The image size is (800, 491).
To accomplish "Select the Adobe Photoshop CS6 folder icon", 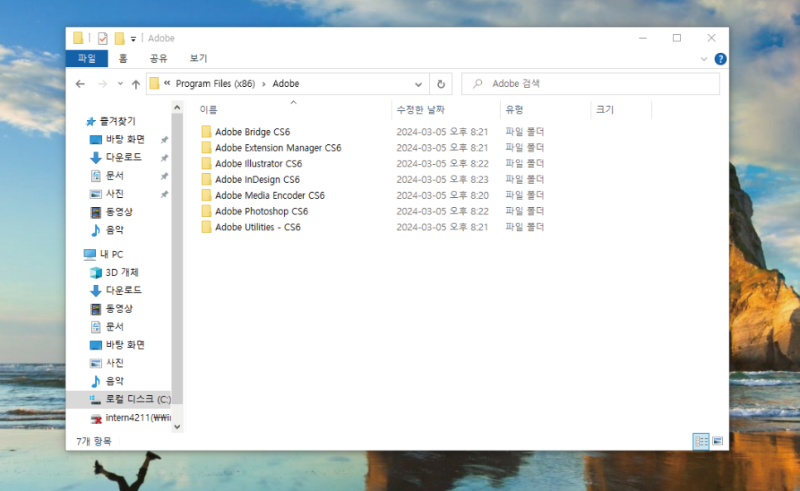I will point(206,211).
